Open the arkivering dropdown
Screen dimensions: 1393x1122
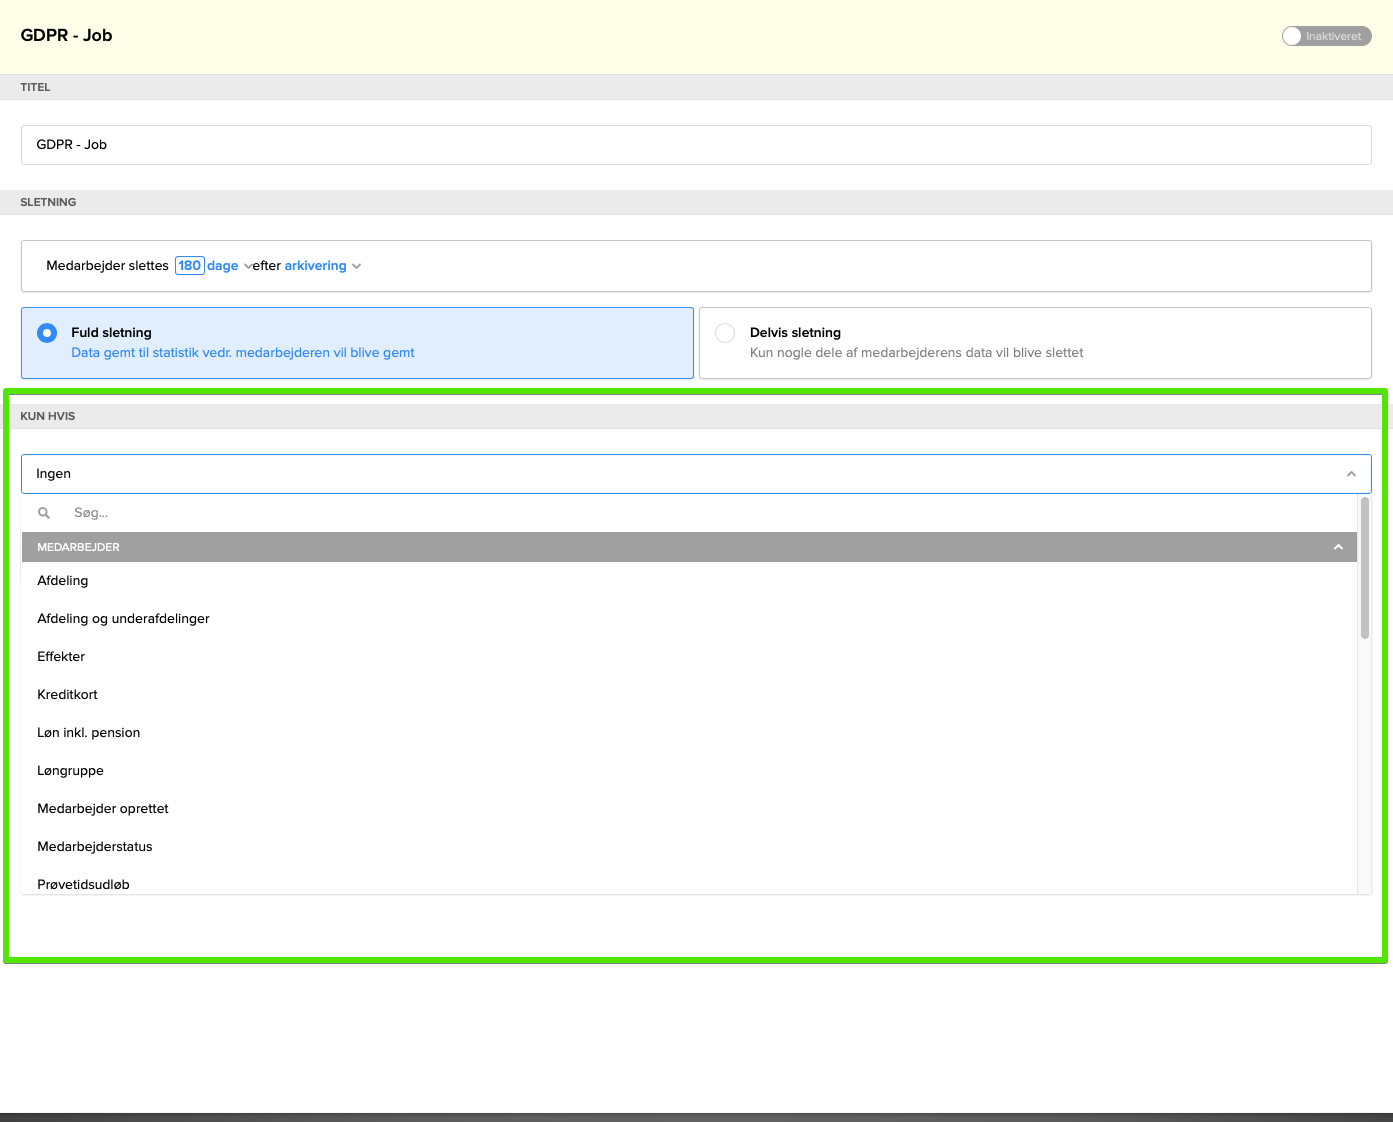point(322,266)
